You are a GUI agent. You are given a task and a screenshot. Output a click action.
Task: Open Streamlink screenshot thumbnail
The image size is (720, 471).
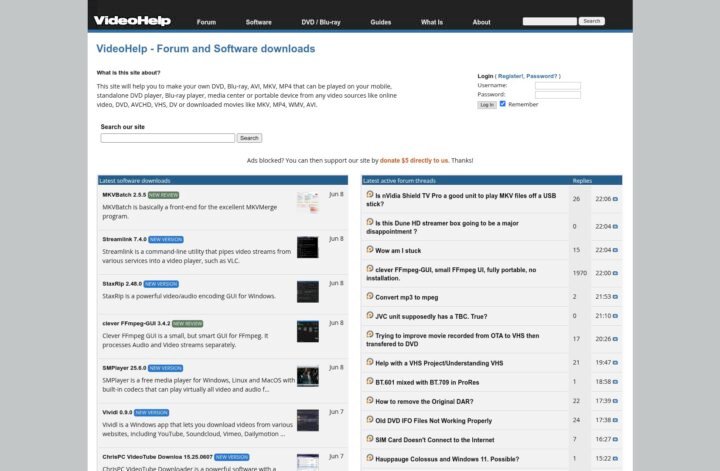click(x=308, y=247)
